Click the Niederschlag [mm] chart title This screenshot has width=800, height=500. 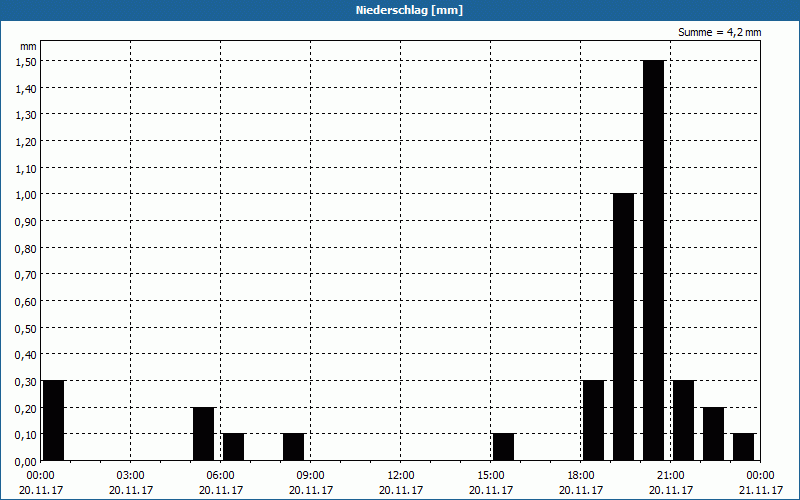coord(409,10)
